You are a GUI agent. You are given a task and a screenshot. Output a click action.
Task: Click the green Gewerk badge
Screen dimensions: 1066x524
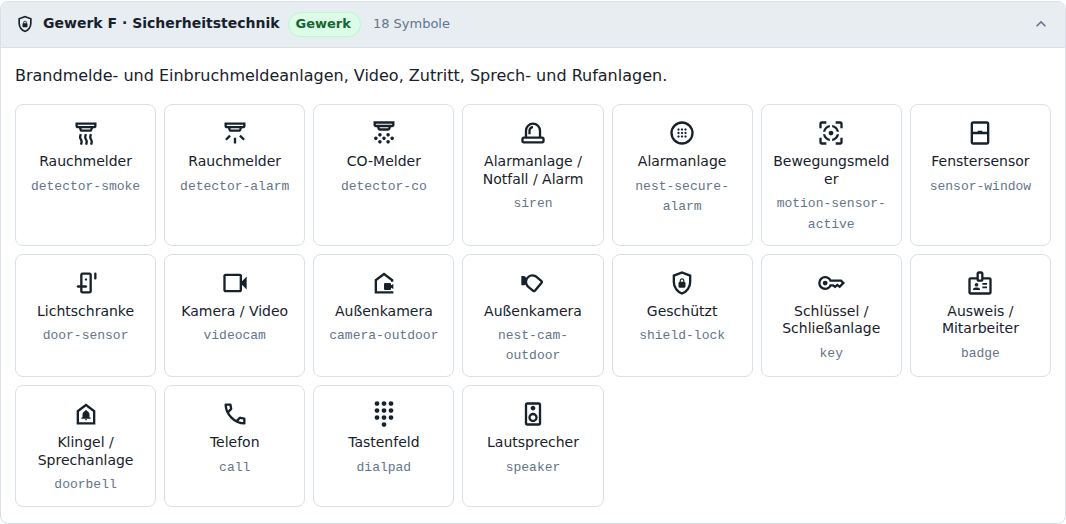pos(324,24)
